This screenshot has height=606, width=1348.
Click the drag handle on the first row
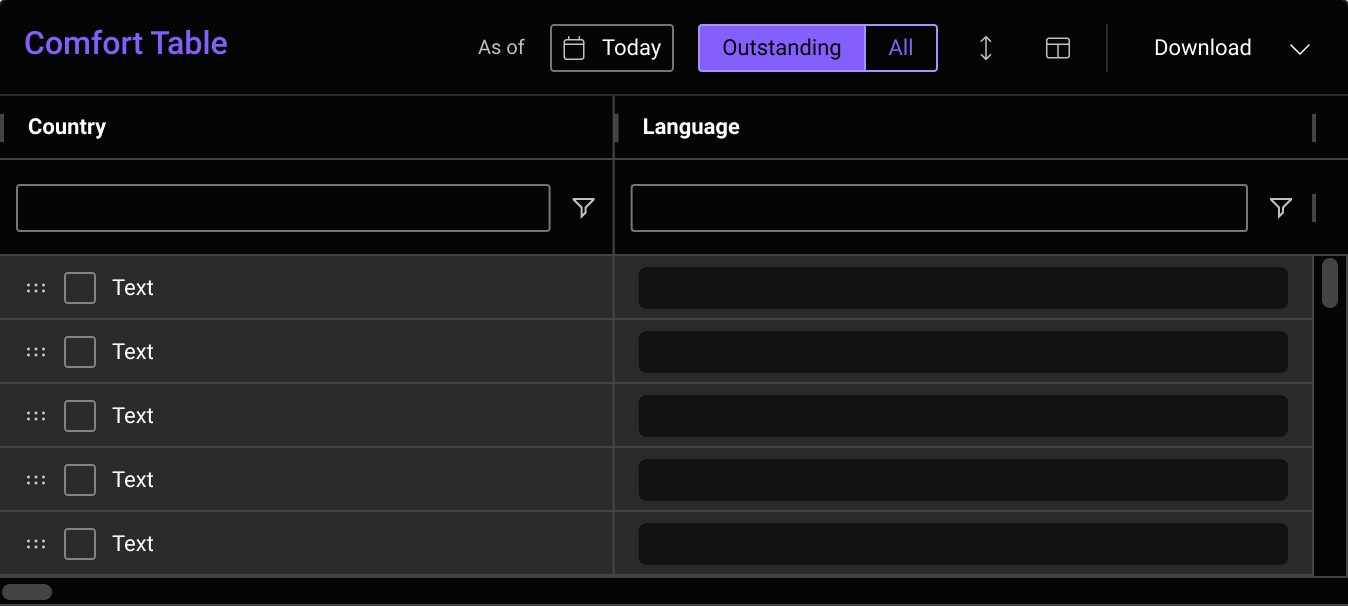tap(36, 288)
